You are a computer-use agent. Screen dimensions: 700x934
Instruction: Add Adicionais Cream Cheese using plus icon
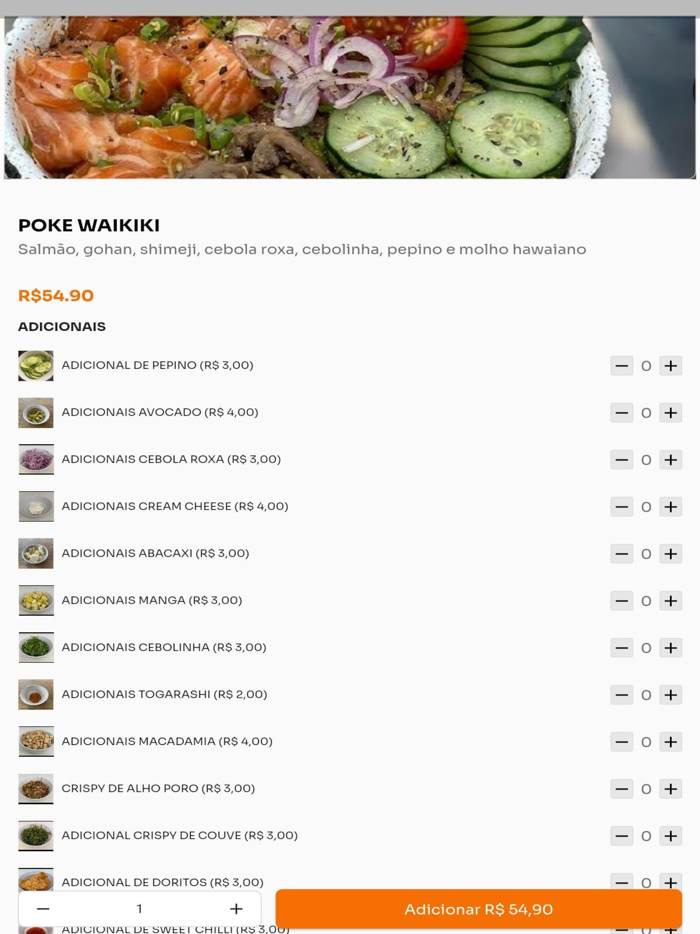point(670,507)
